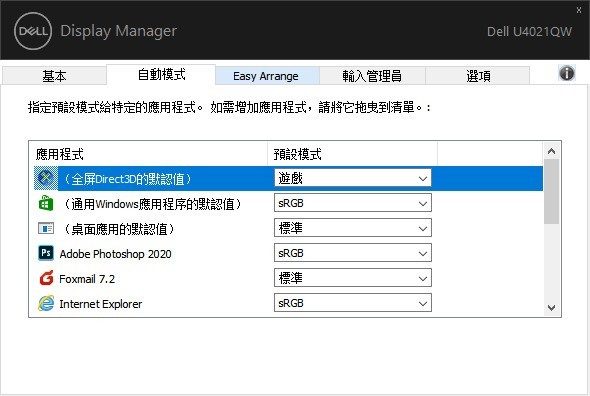This screenshot has height=396, width=590.
Task: Open the 標準 dropdown for 桌面應用的默認值
Action: (353, 228)
